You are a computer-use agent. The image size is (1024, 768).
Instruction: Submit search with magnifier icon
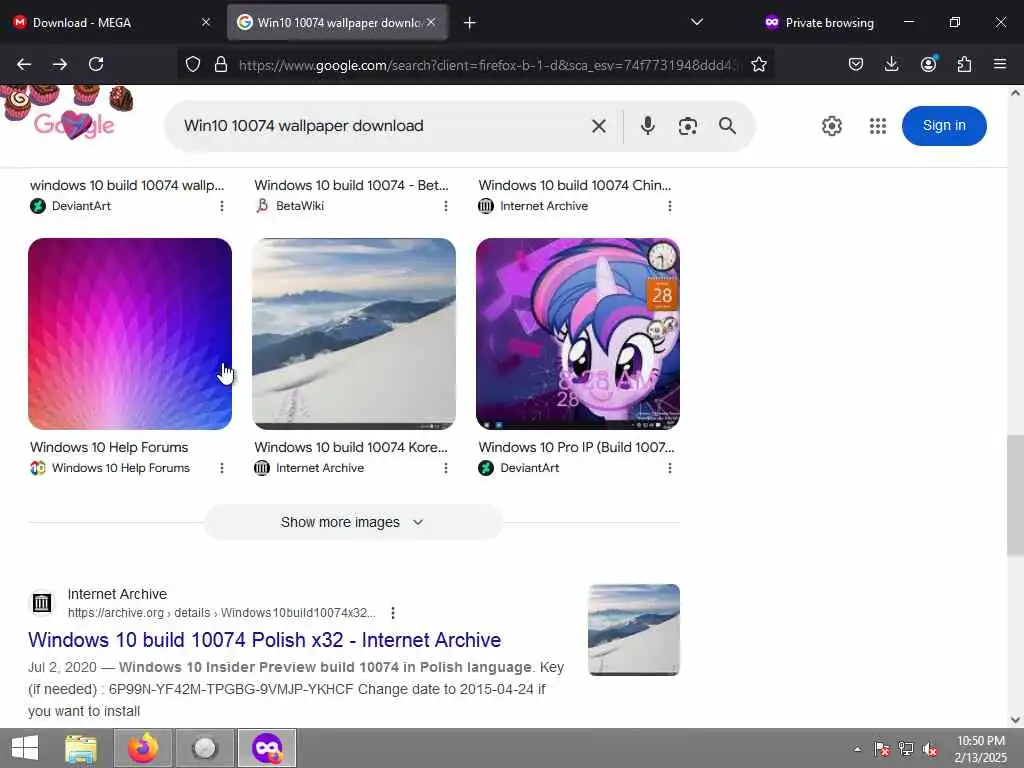tap(728, 125)
